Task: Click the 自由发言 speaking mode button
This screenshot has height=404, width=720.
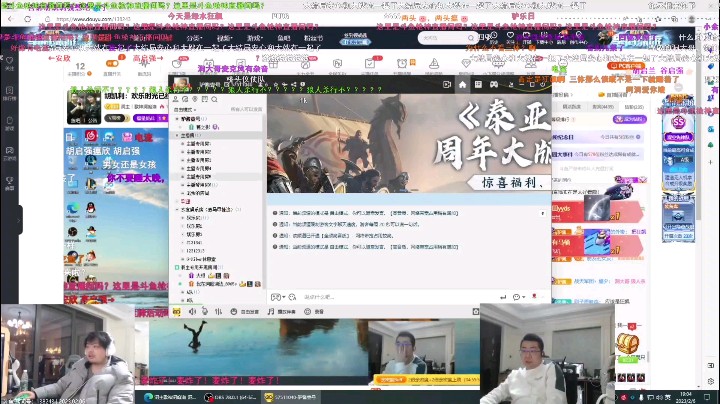Action: coord(245,312)
